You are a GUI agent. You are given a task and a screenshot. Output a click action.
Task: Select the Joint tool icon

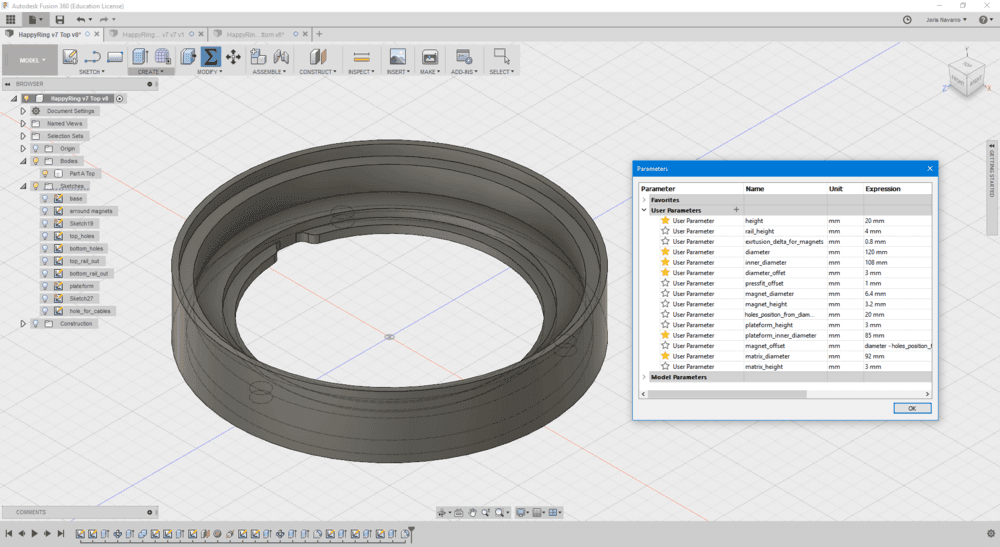point(281,57)
